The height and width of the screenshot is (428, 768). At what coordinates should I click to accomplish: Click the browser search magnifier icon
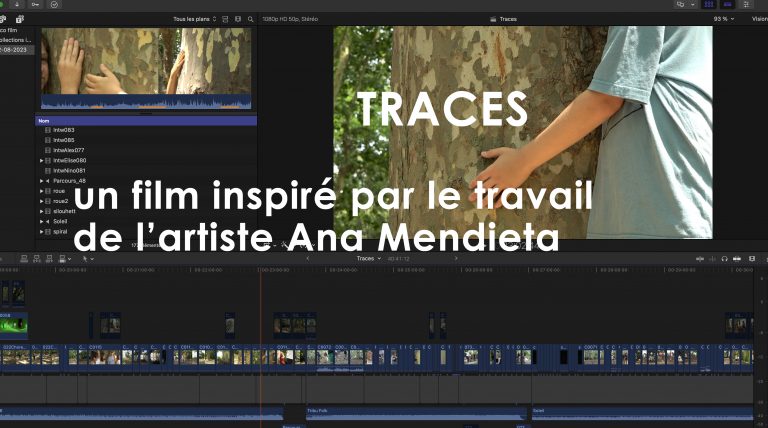coord(250,19)
